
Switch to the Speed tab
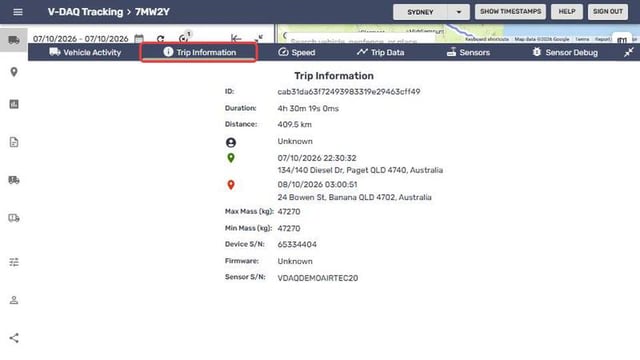[x=297, y=52]
